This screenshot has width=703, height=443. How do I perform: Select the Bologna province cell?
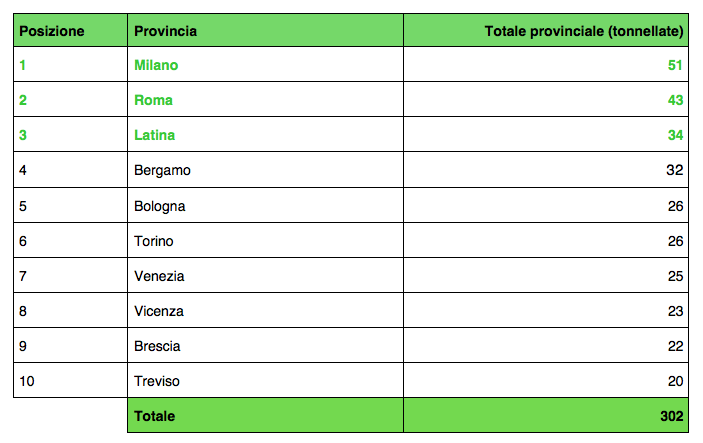click(x=265, y=205)
